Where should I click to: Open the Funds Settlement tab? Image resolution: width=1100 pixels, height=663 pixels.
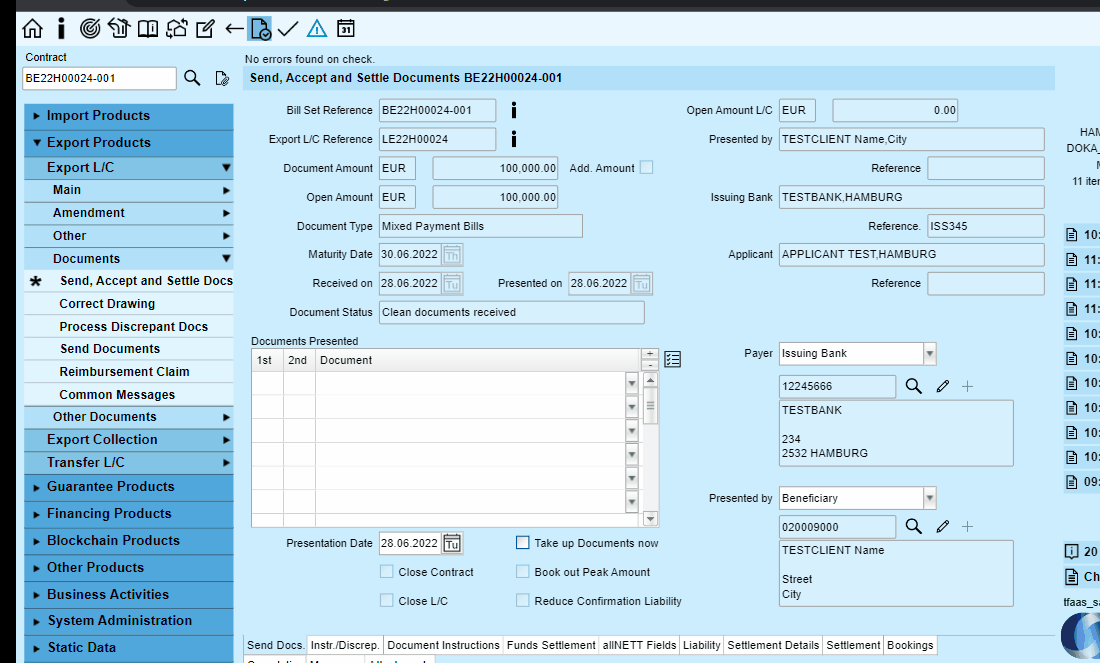[x=551, y=645]
